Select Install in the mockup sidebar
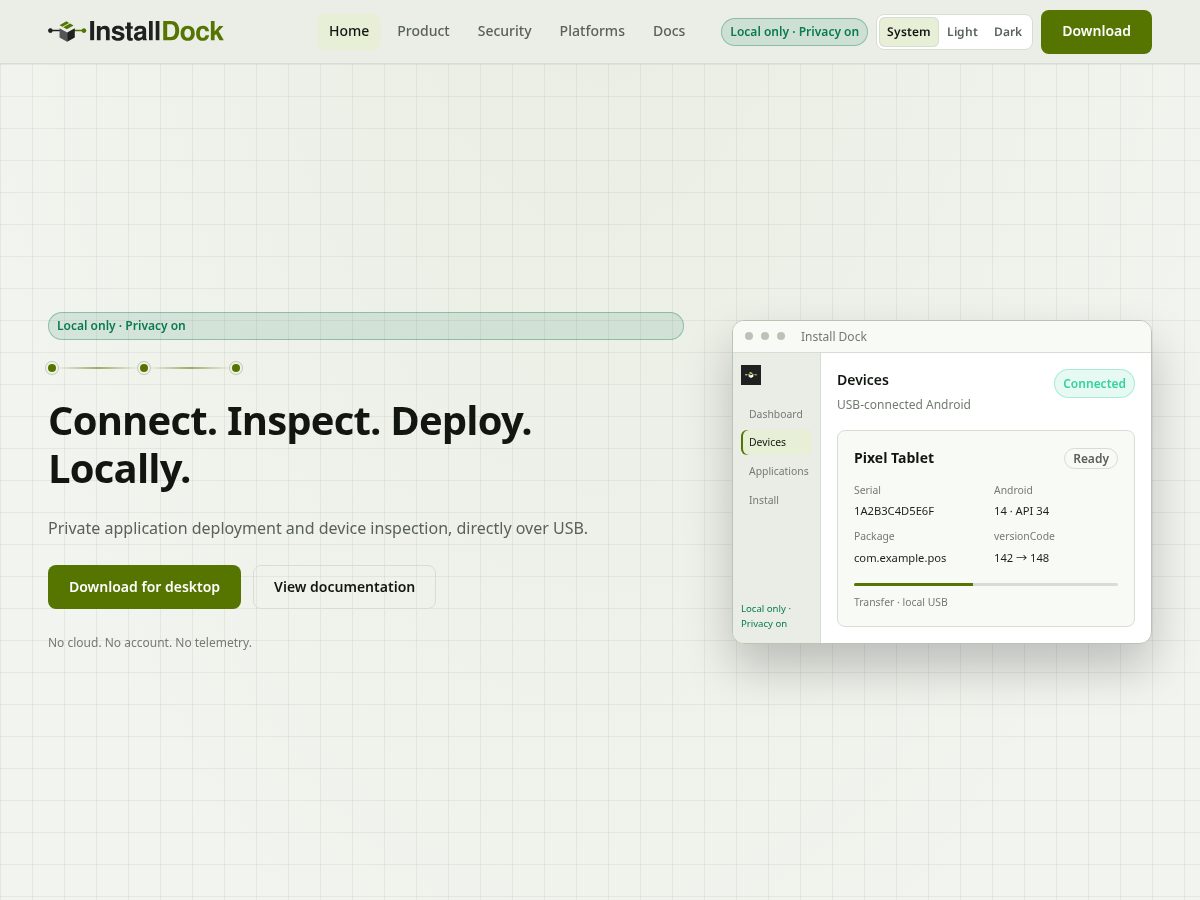The image size is (1200, 900). (x=776, y=500)
